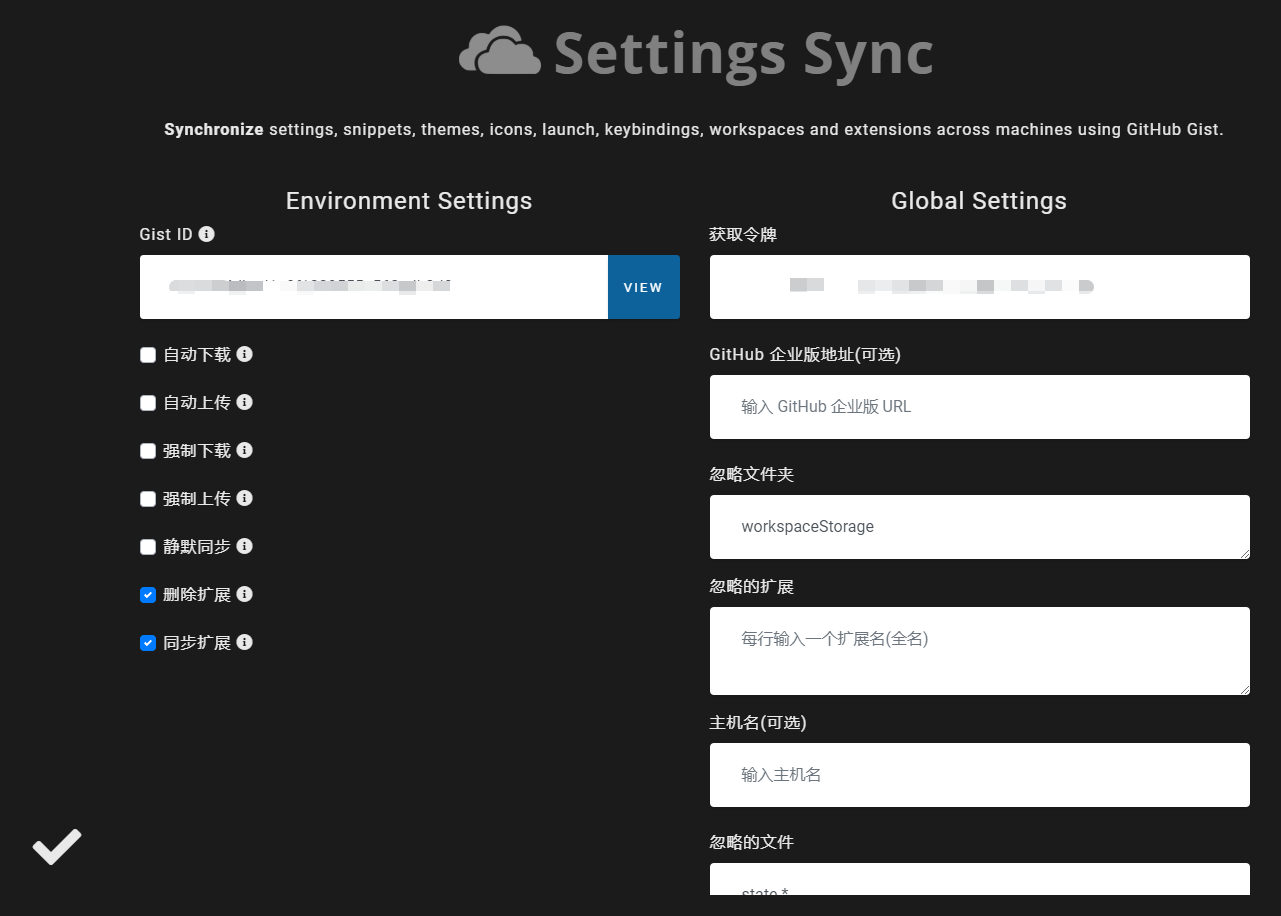Click the 强制下载 info icon
The width and height of the screenshot is (1281, 916).
(243, 450)
